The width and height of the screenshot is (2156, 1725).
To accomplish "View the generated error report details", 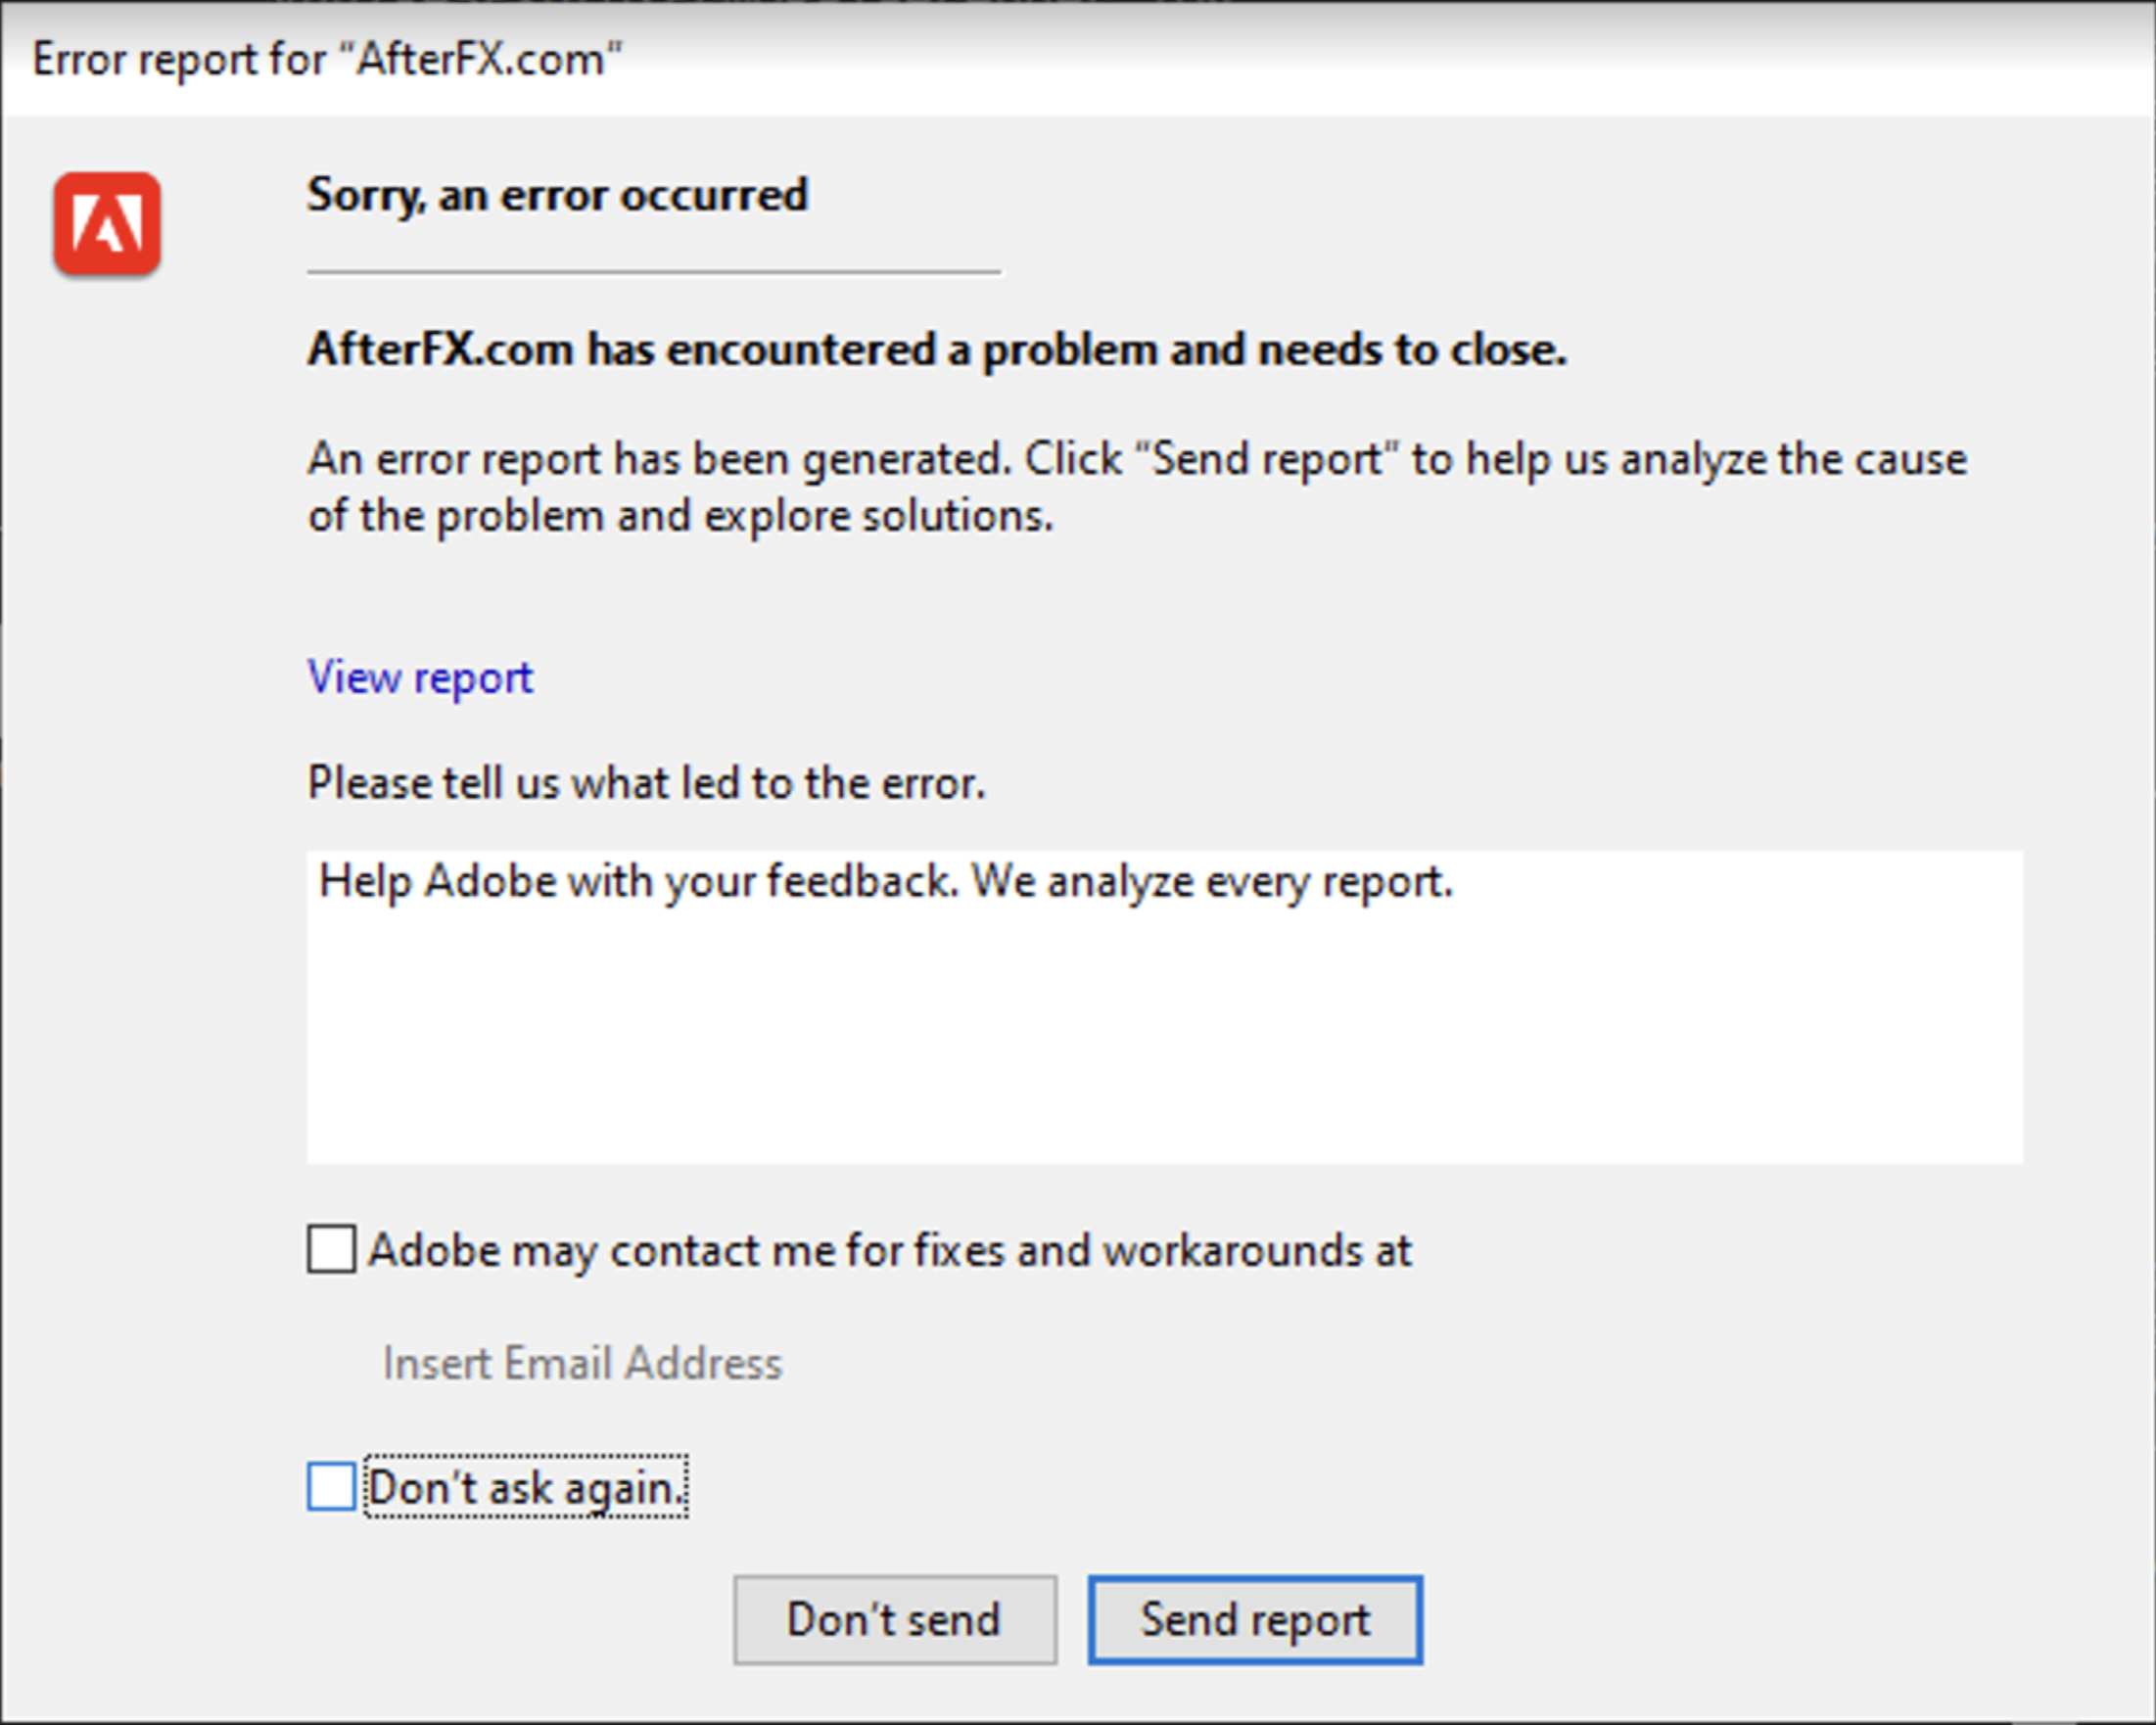I will (419, 678).
